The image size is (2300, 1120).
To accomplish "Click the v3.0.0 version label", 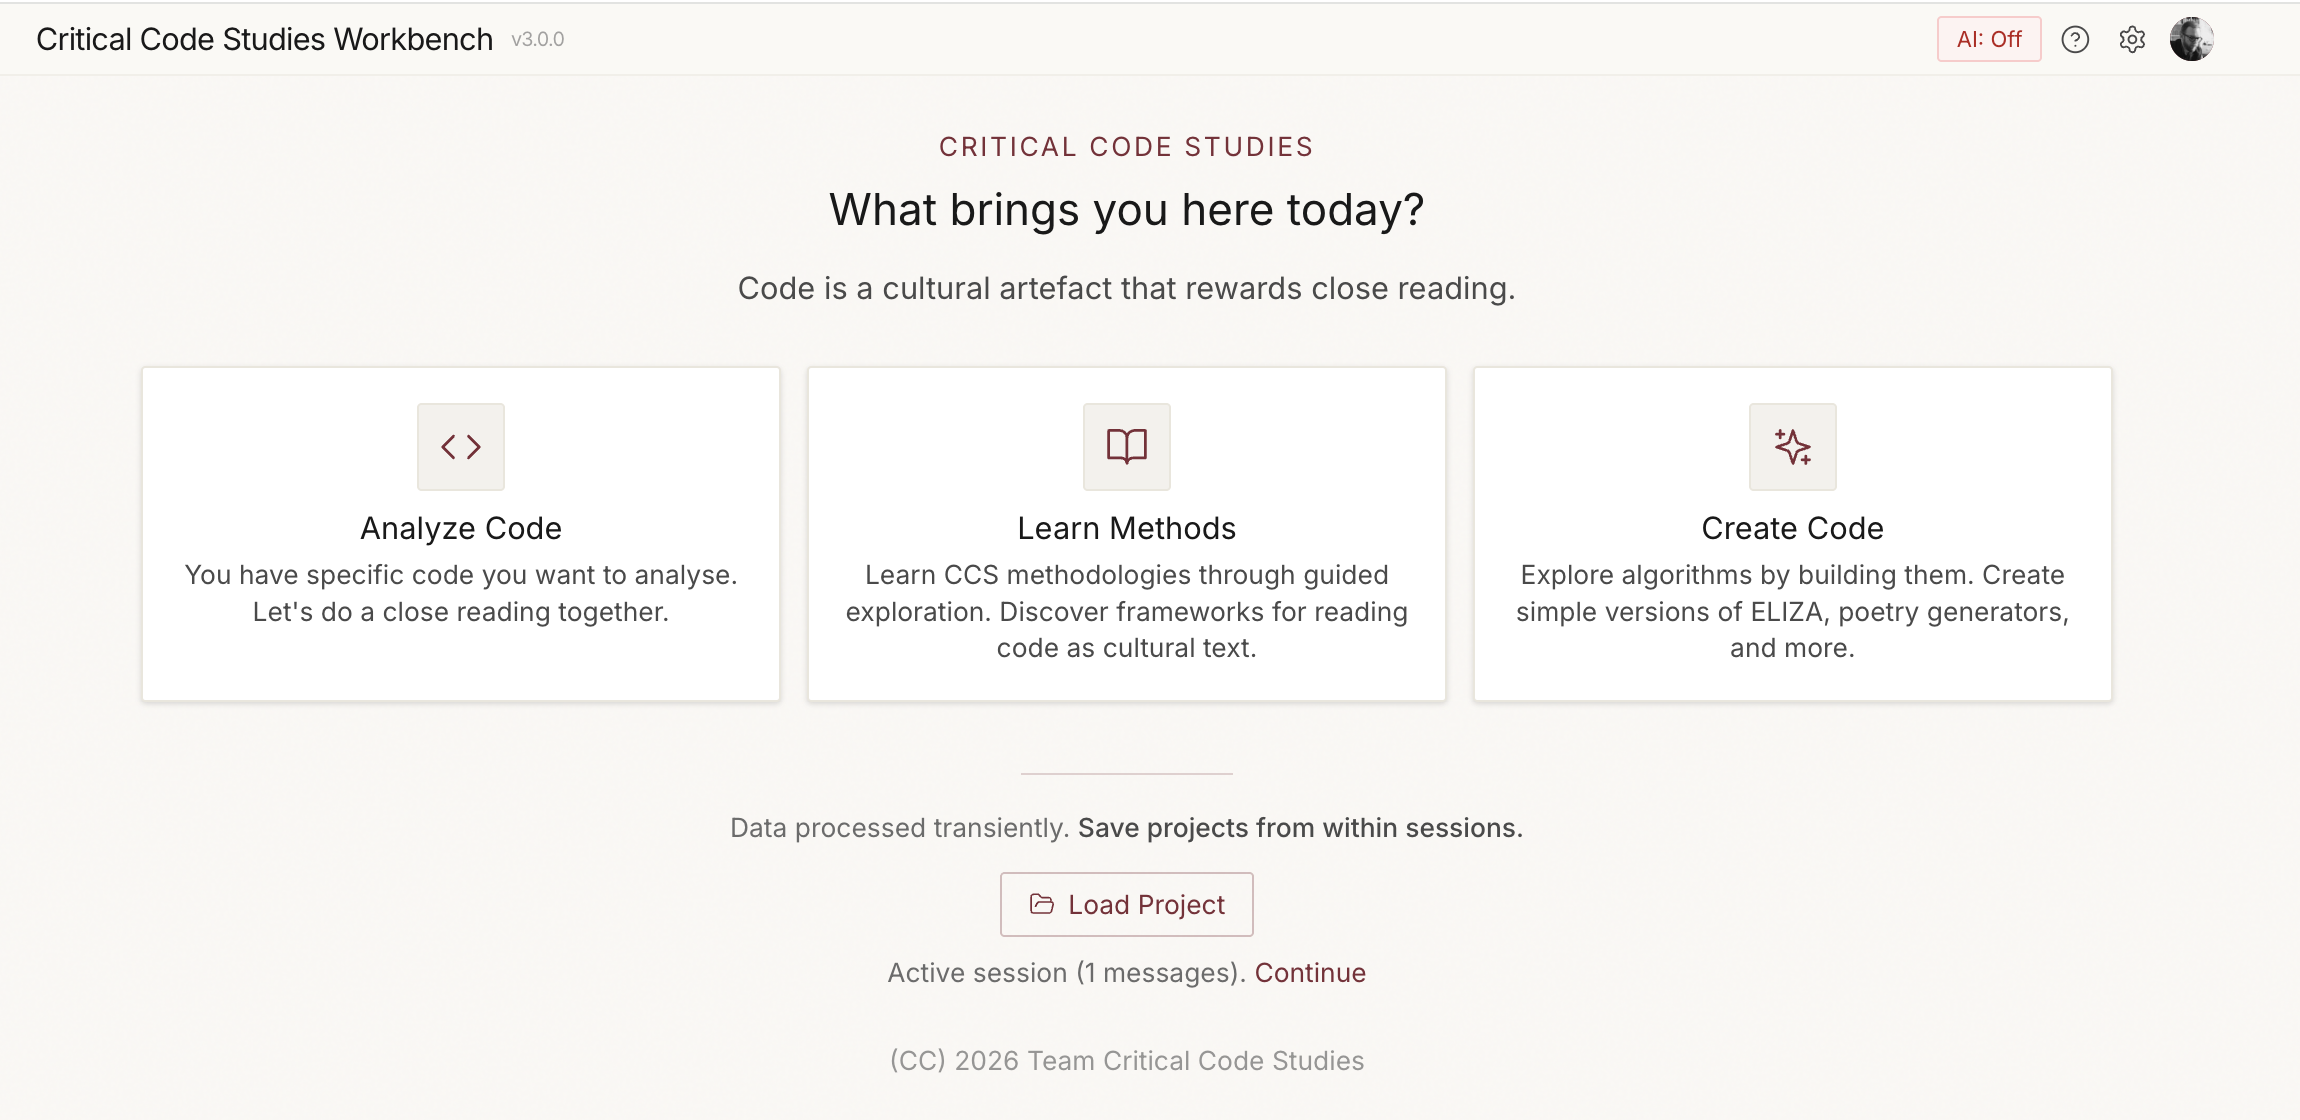I will [x=538, y=40].
